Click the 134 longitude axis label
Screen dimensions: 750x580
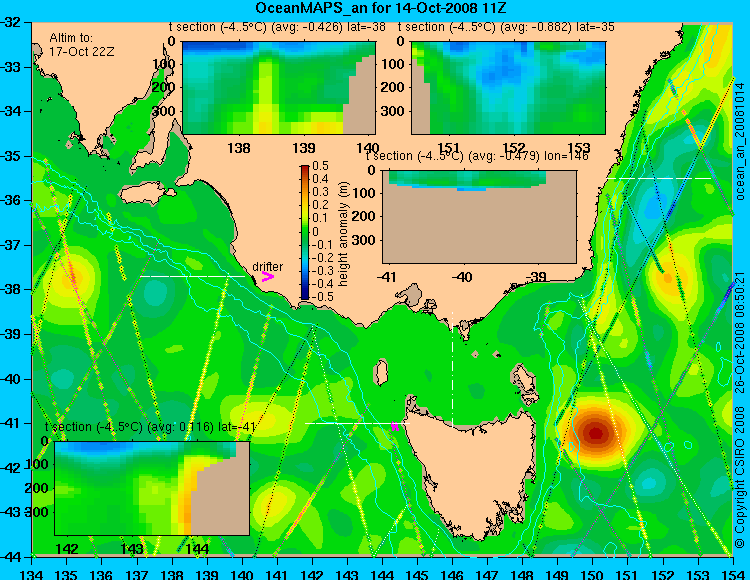coord(32,573)
